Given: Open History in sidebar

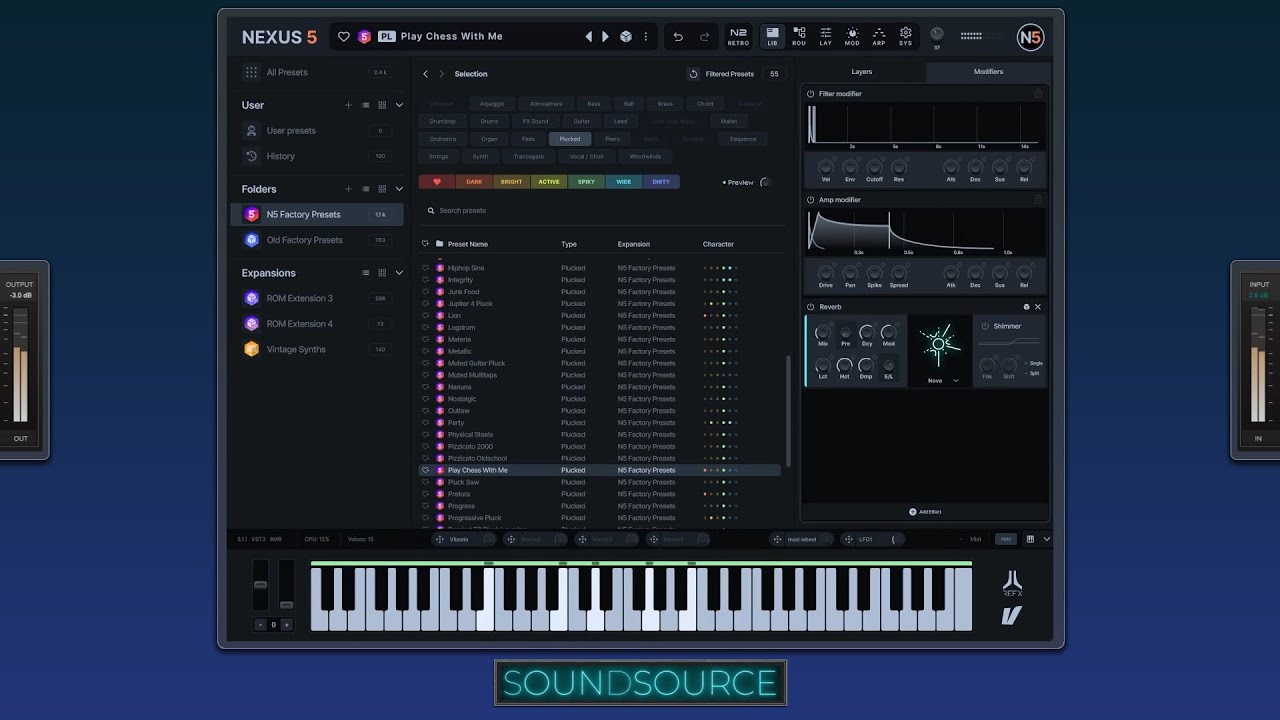Looking at the screenshot, I should click(x=318, y=156).
